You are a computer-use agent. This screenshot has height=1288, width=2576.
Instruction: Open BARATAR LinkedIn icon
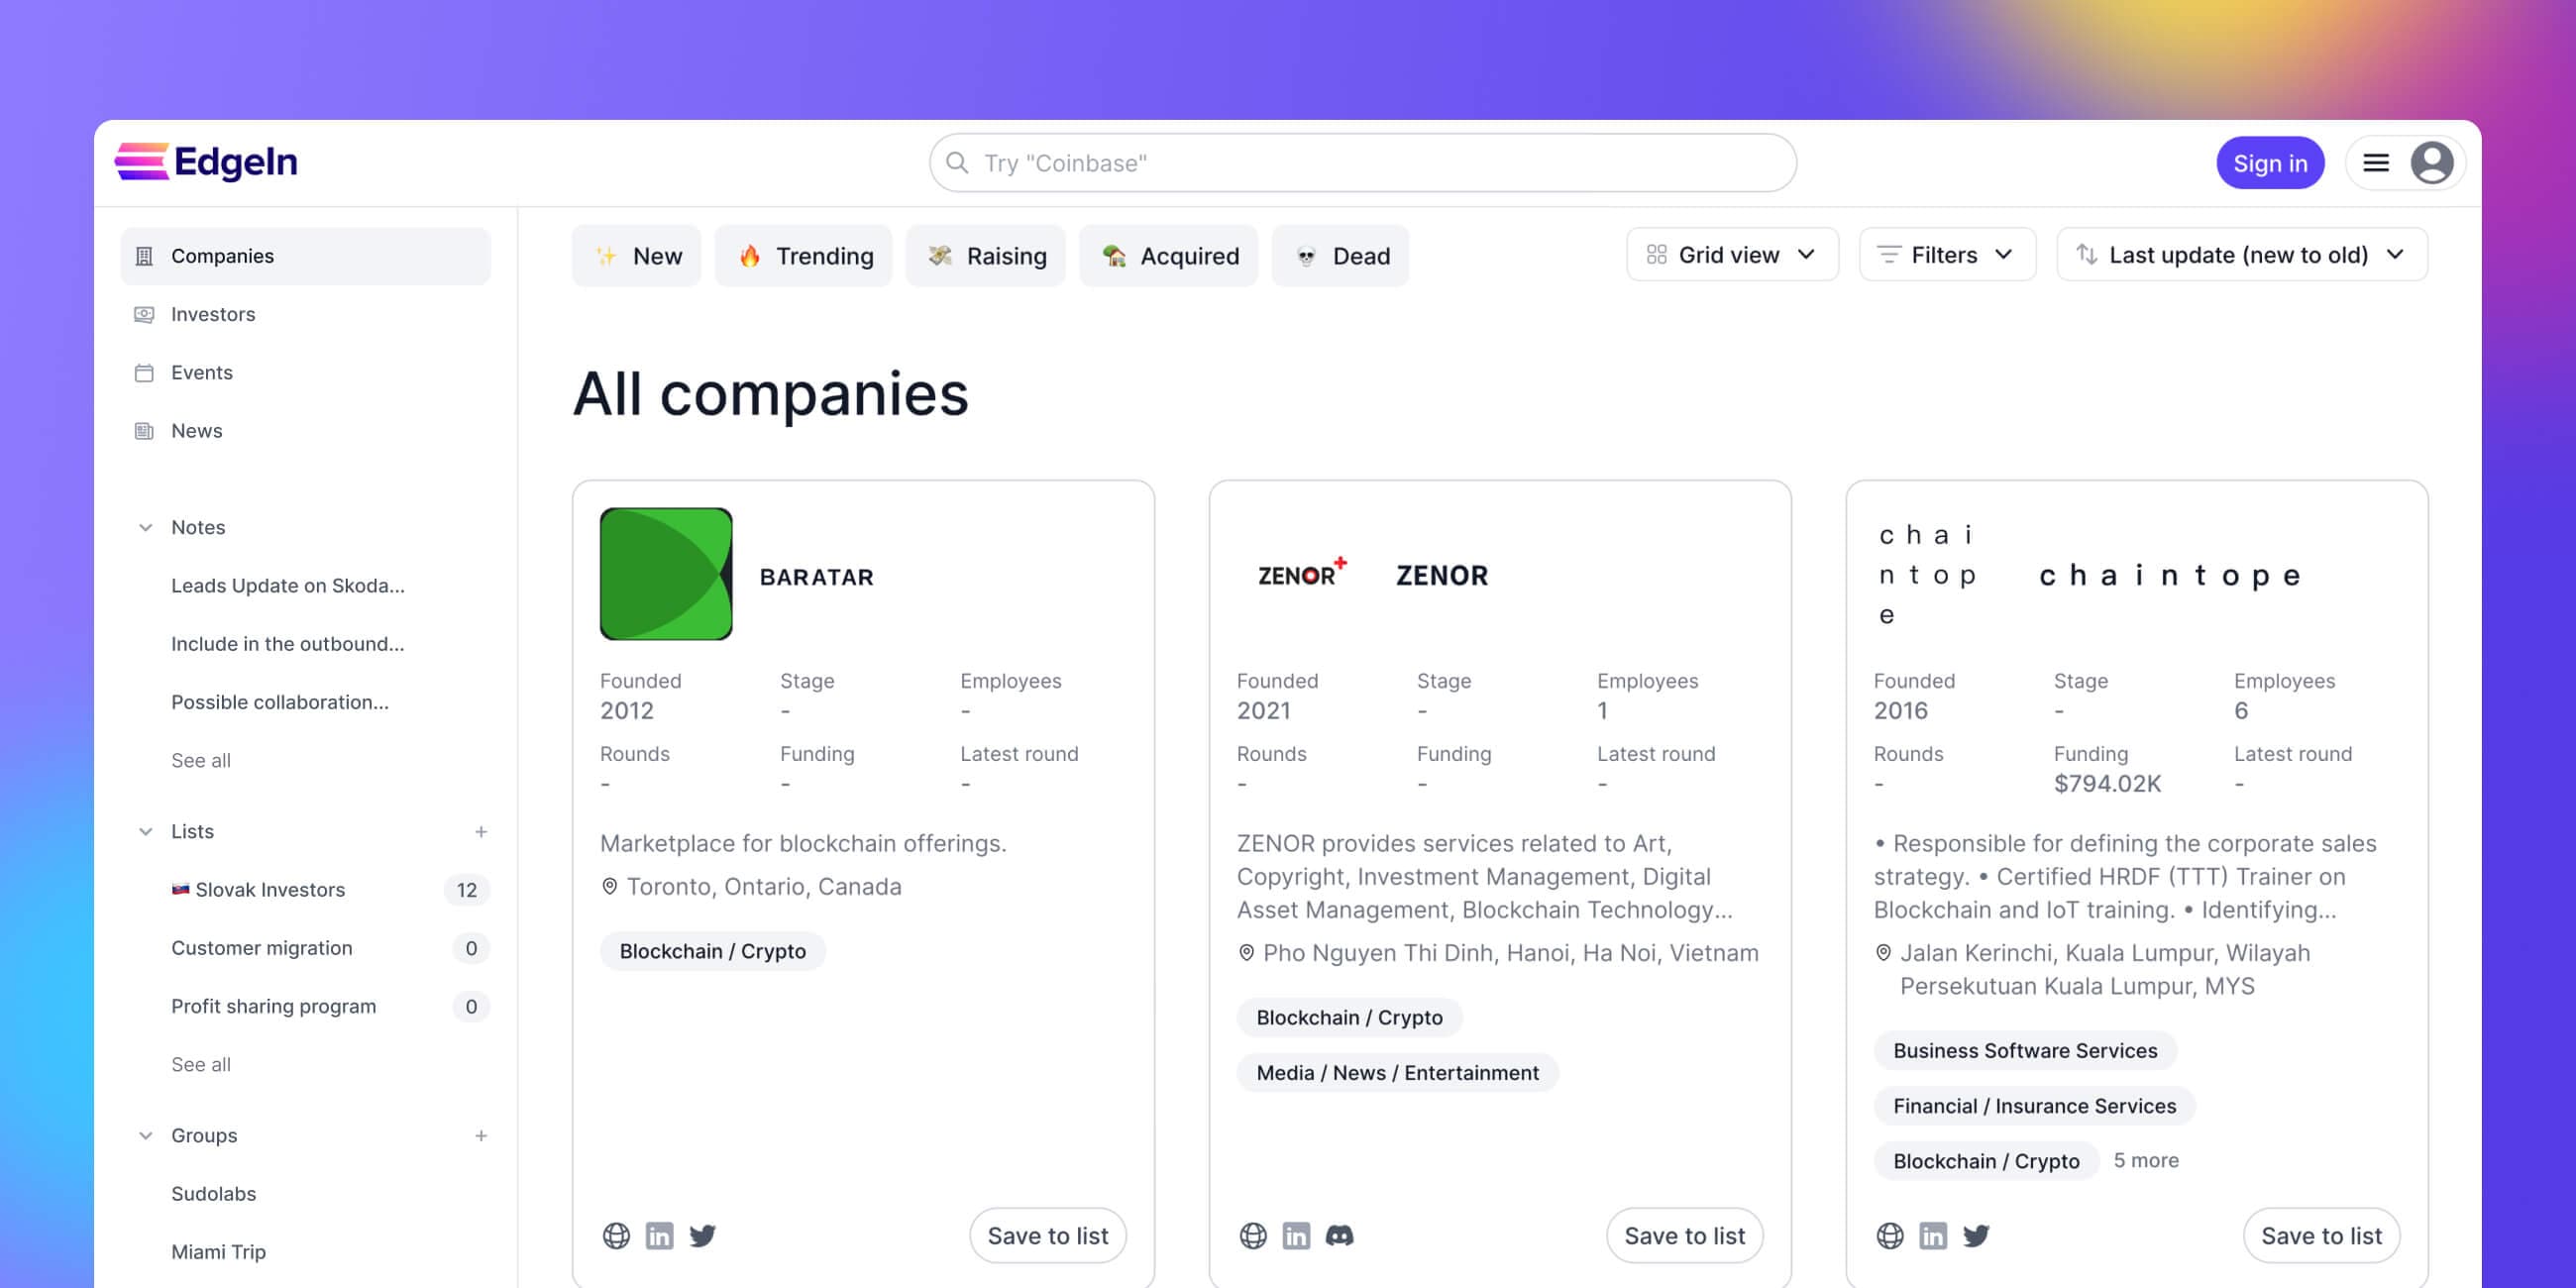(659, 1236)
